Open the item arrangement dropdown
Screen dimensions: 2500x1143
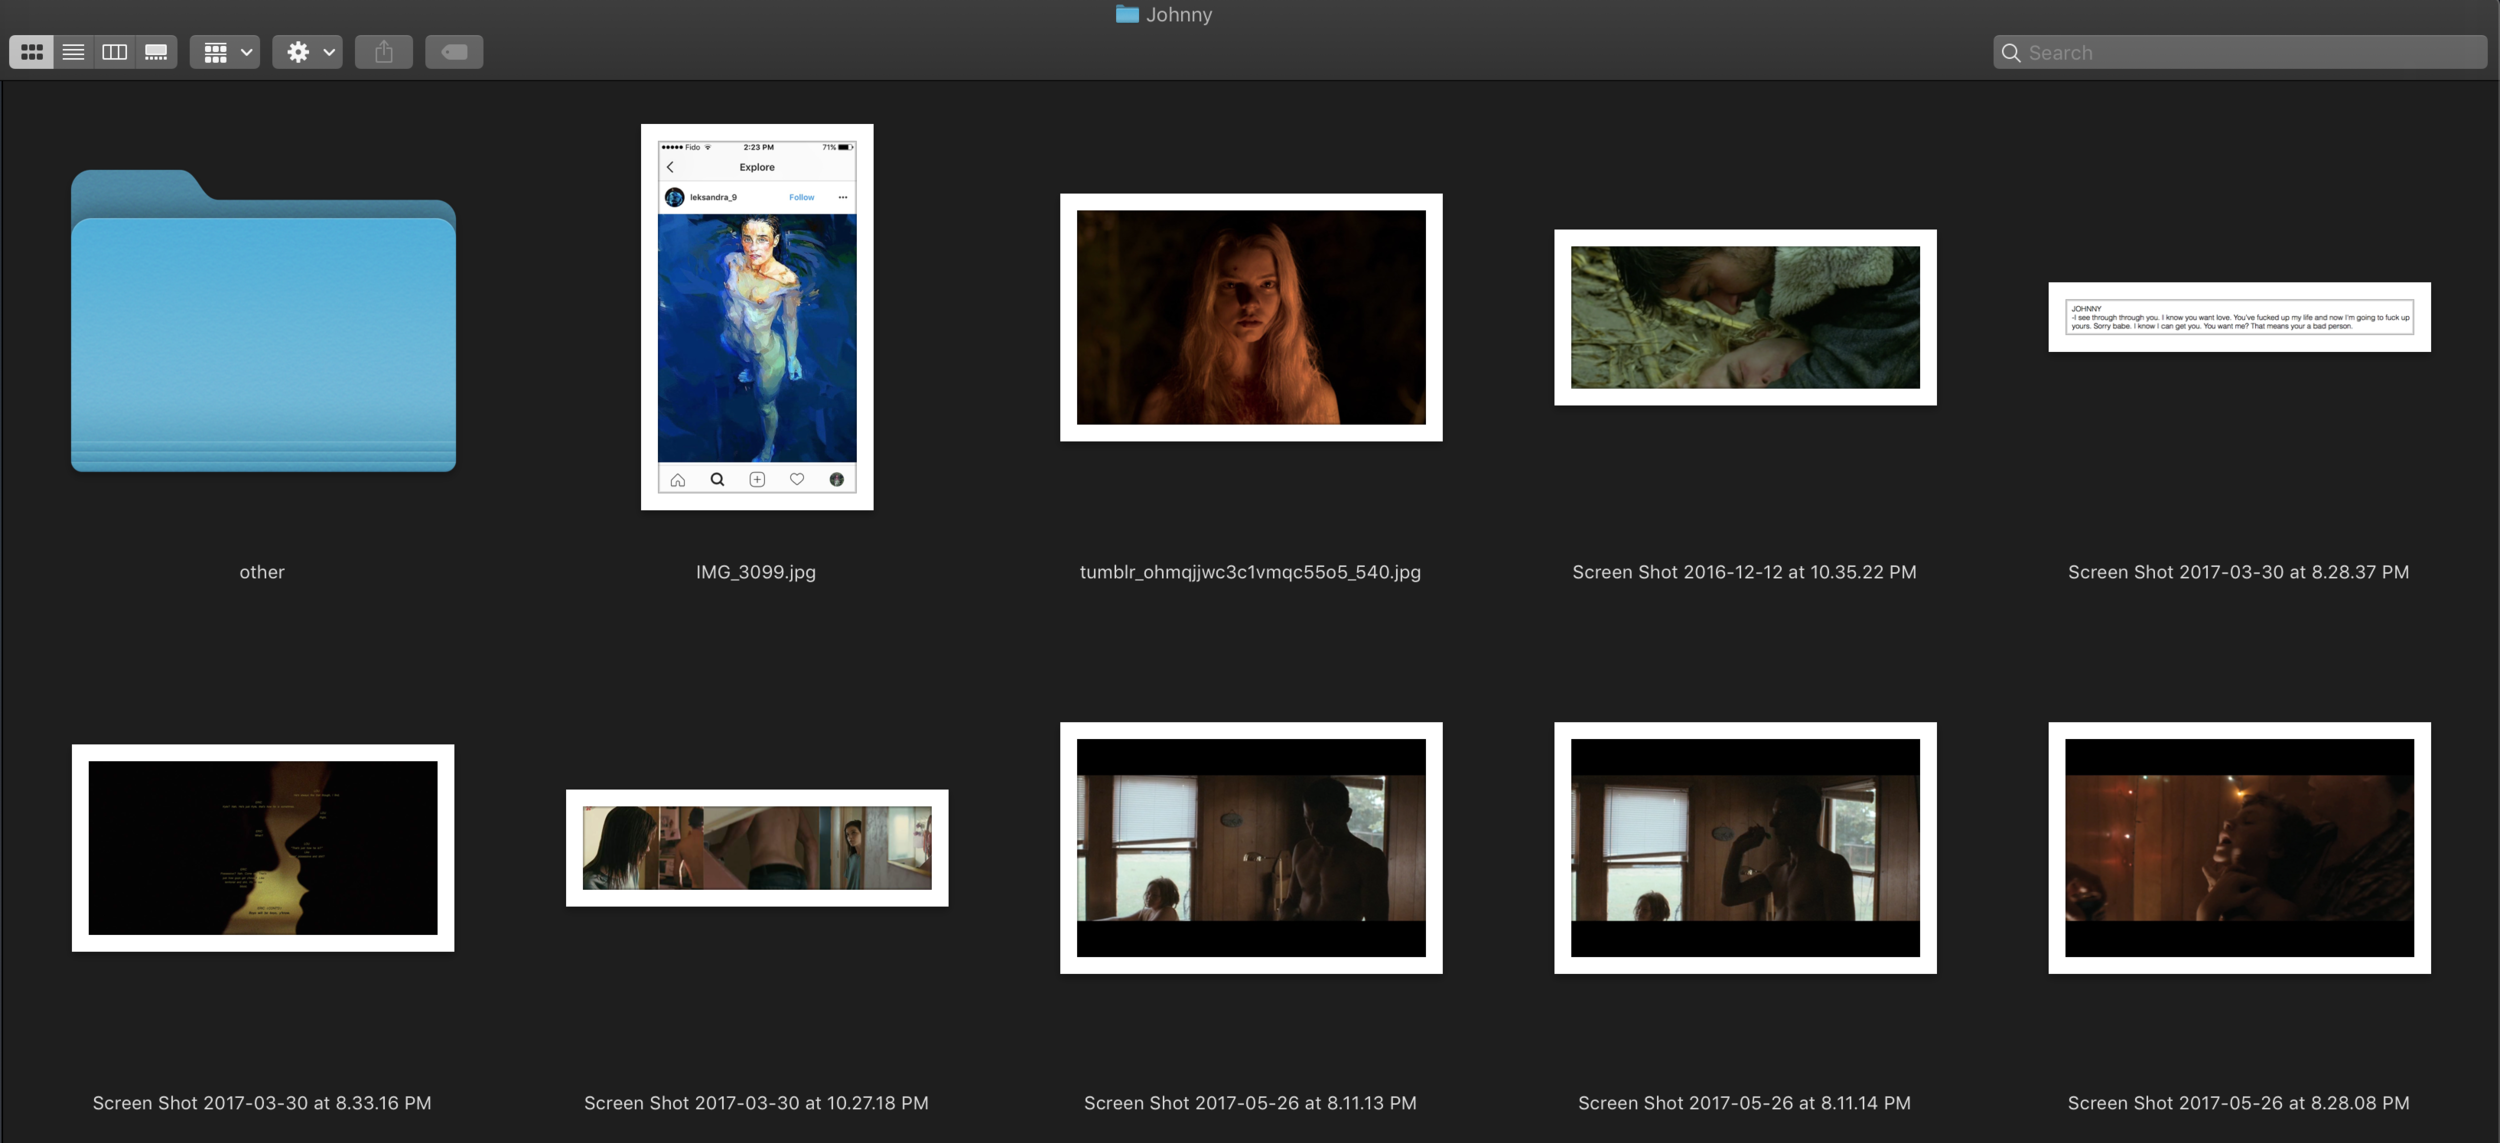click(x=225, y=52)
